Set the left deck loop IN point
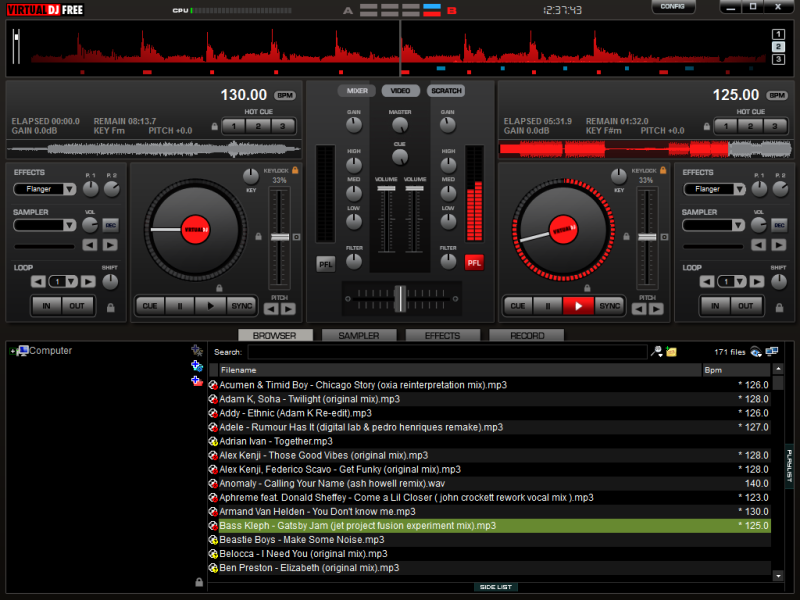The height and width of the screenshot is (600, 800). [46, 306]
